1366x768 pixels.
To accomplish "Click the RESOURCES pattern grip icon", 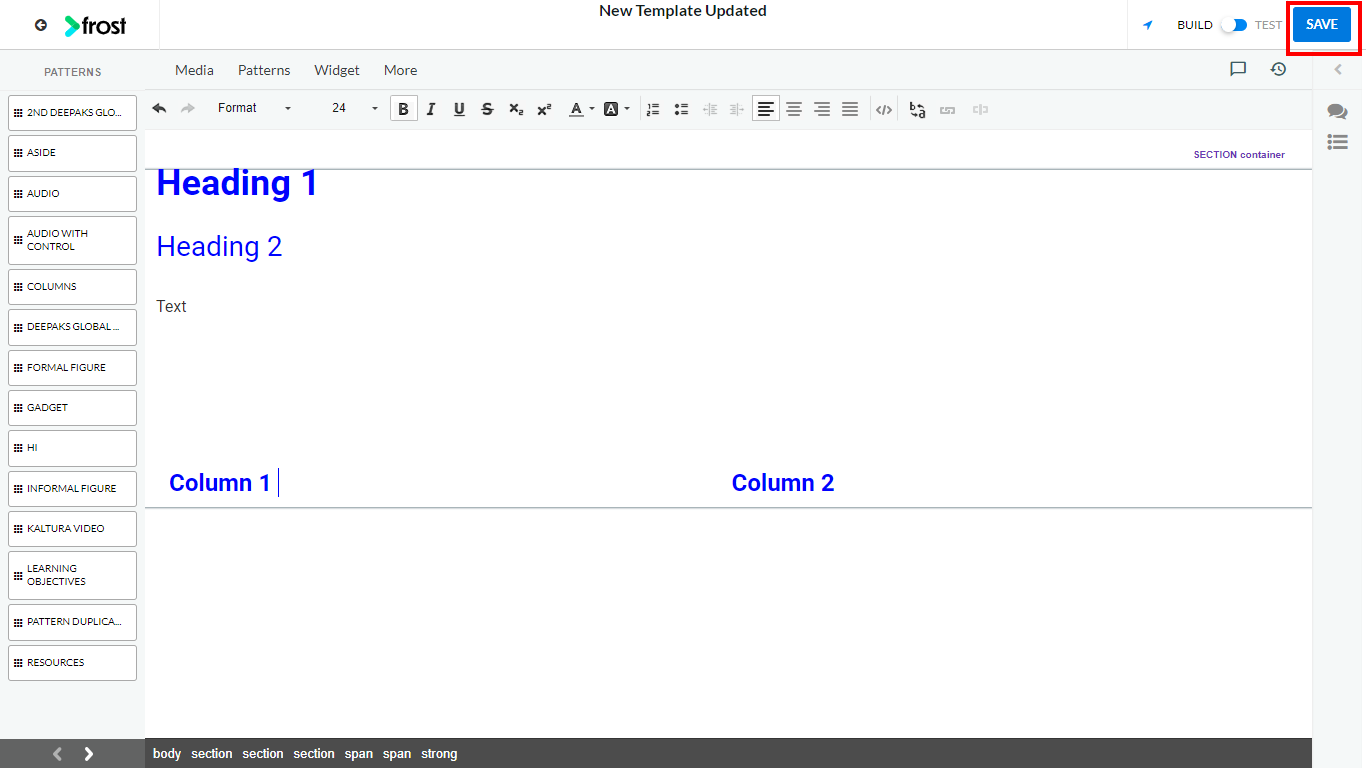I will 18,663.
